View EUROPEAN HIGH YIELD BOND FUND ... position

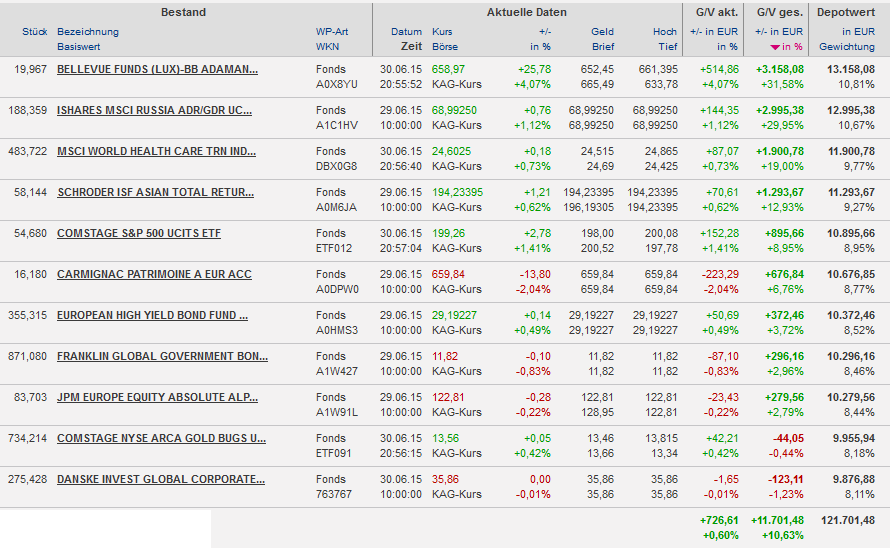pos(153,315)
